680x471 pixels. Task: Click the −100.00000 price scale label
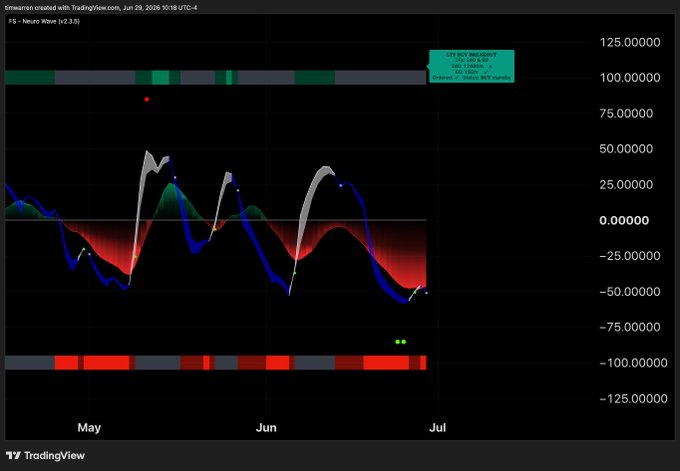pyautogui.click(x=633, y=363)
